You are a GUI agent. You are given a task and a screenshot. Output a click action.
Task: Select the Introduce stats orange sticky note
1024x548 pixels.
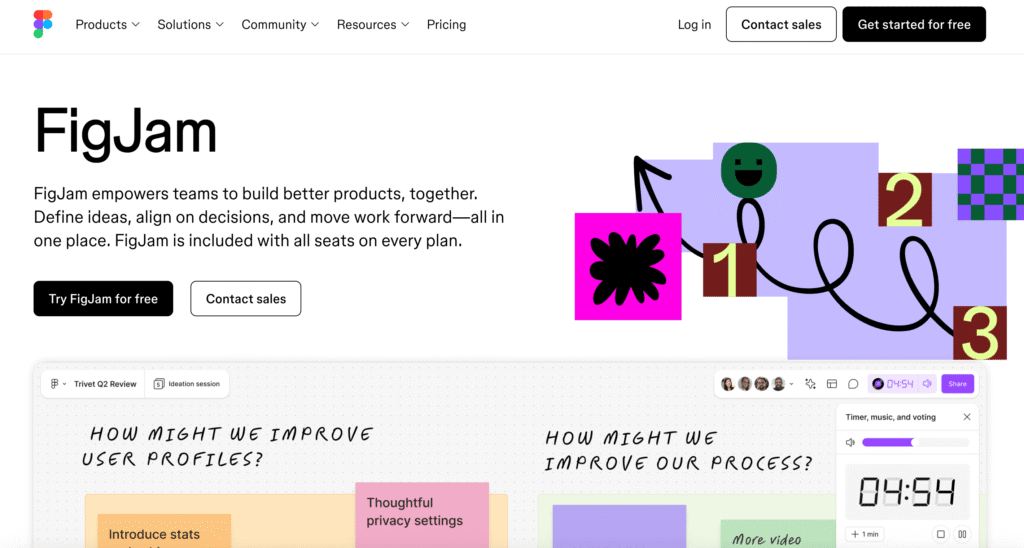(164, 531)
